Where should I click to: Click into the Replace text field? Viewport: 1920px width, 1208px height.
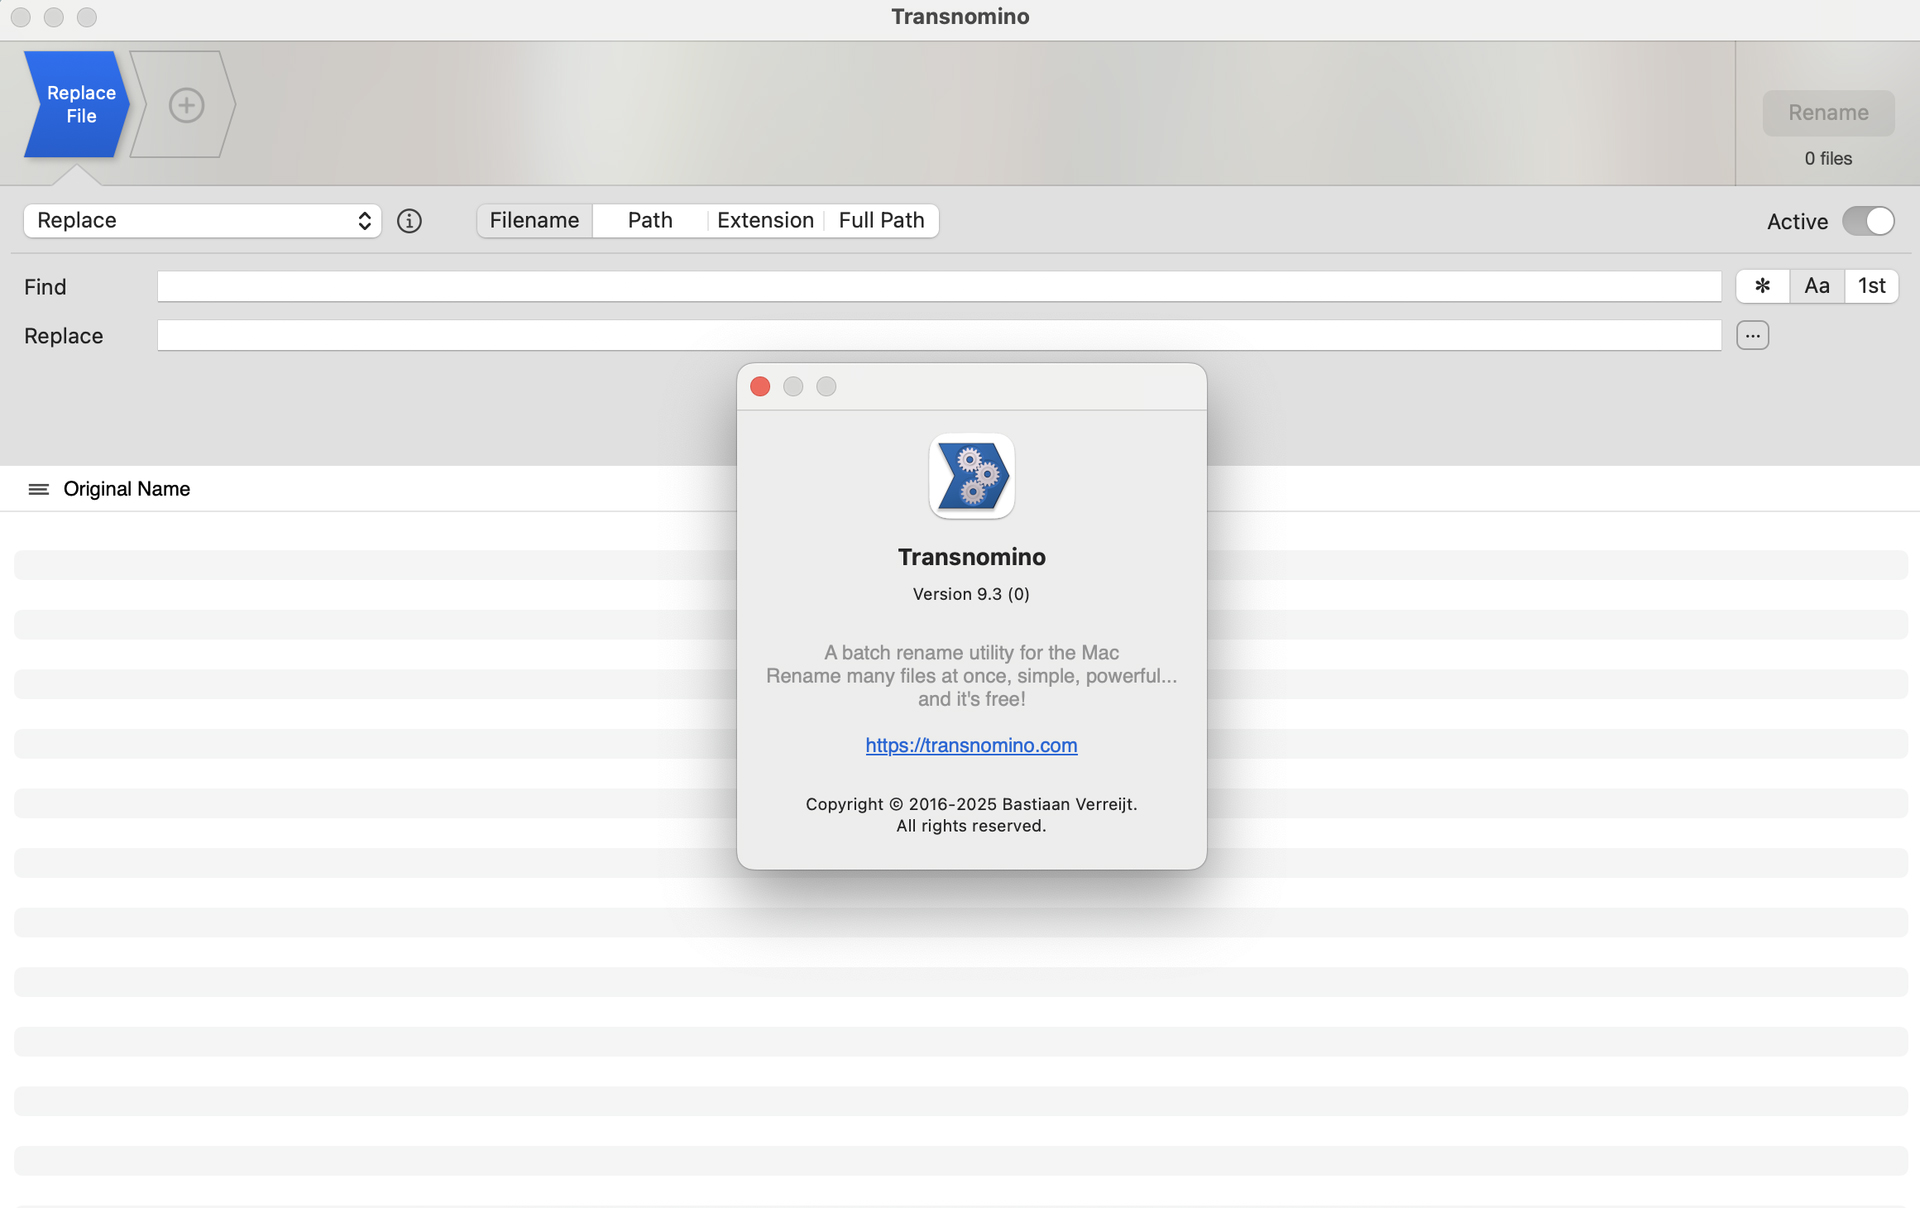point(939,335)
